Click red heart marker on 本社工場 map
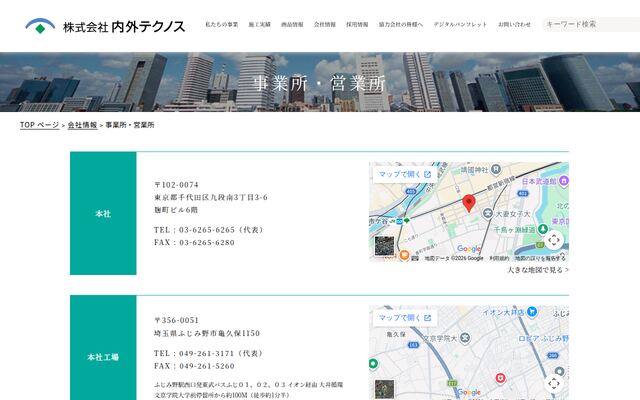The height and width of the screenshot is (400, 640). tap(500, 378)
